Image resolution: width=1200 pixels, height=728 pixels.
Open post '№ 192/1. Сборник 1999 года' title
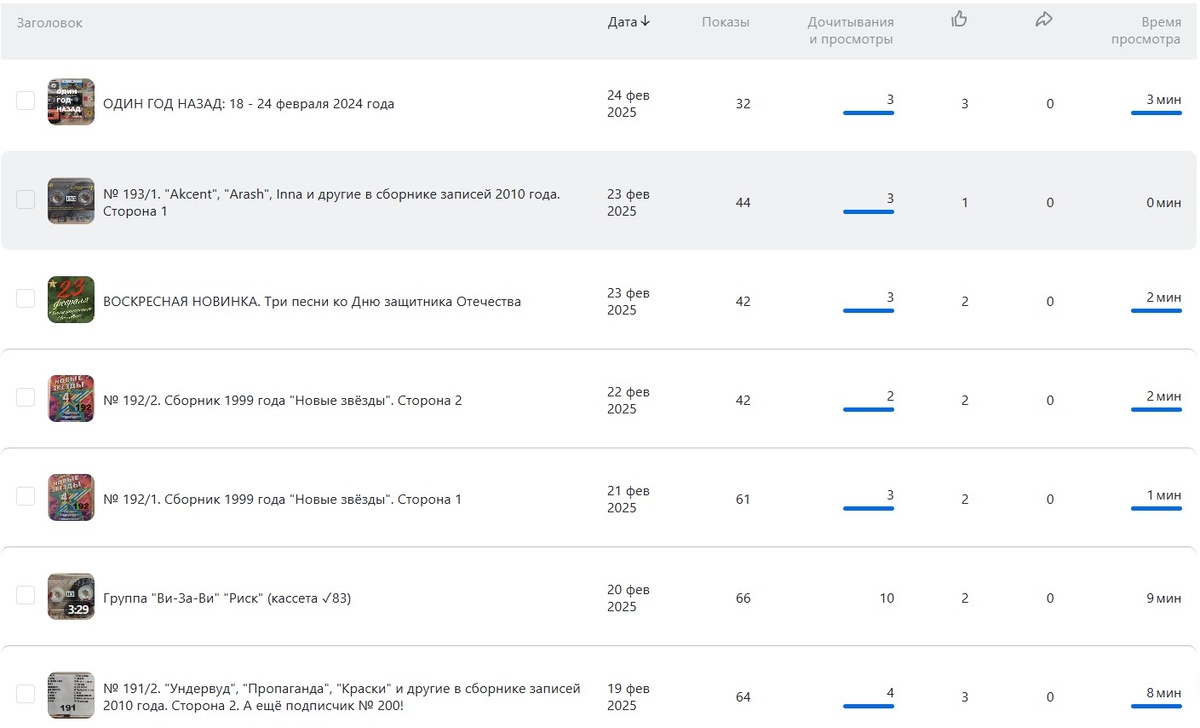282,499
